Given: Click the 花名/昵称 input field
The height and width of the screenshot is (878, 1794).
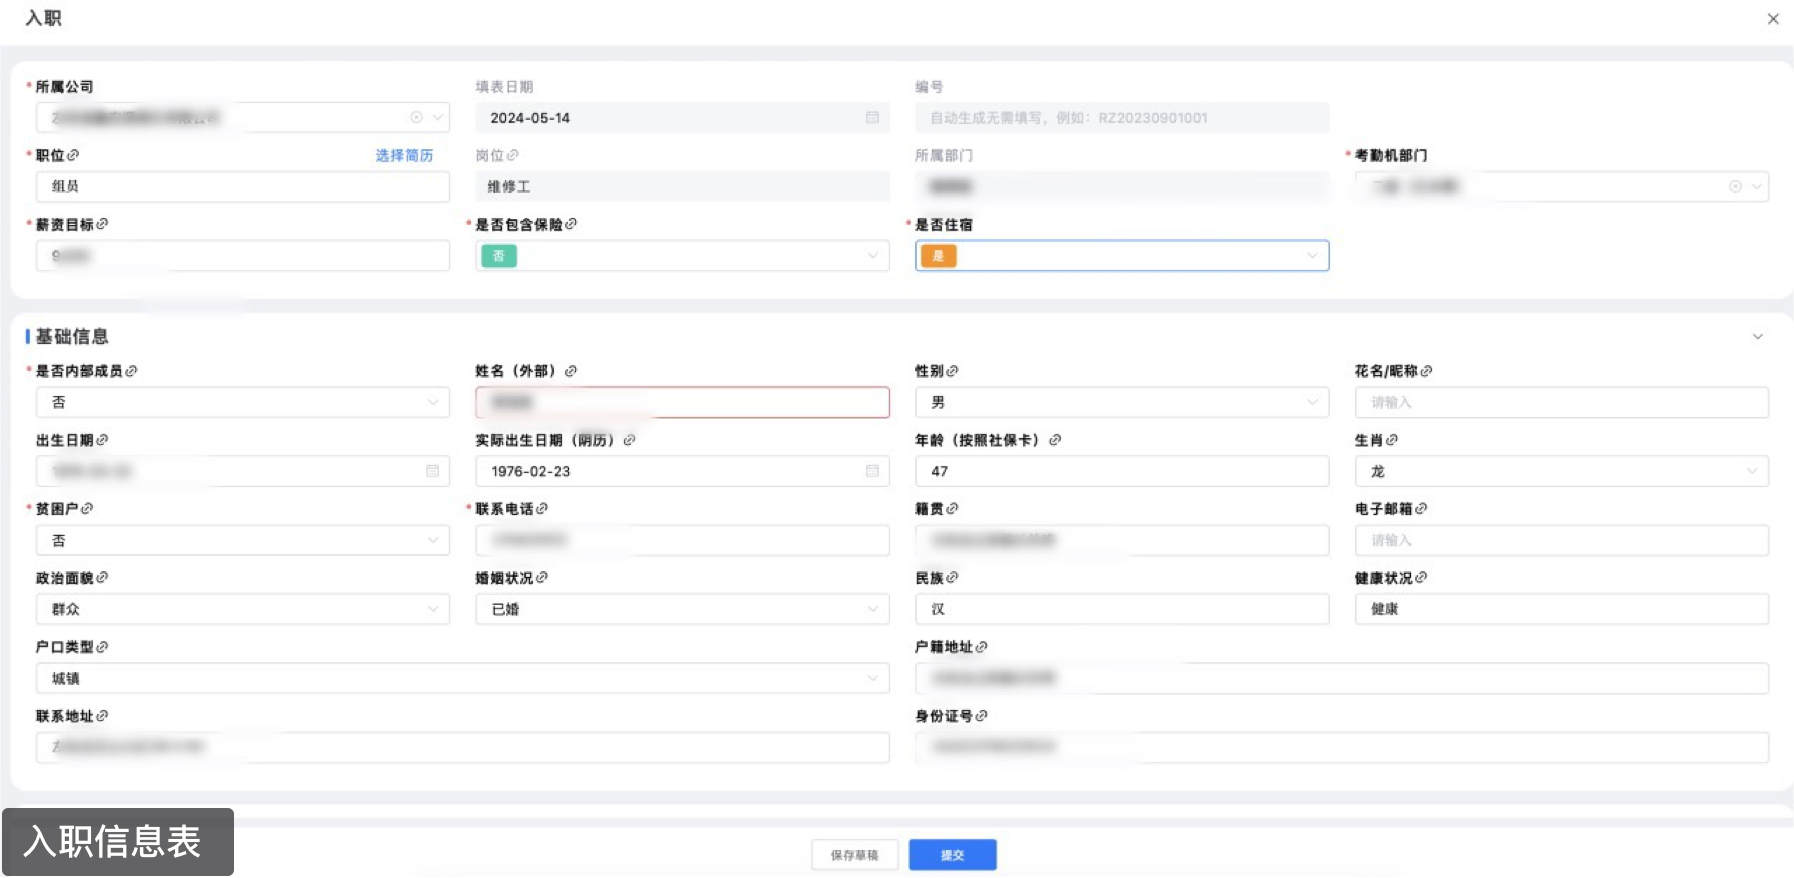Looking at the screenshot, I should (1561, 402).
